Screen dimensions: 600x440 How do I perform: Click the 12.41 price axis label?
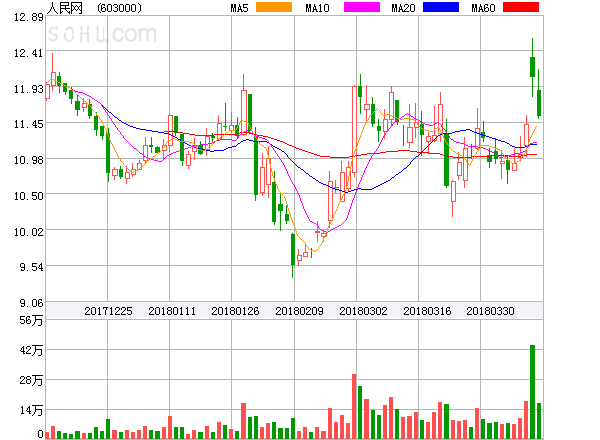pos(29,53)
